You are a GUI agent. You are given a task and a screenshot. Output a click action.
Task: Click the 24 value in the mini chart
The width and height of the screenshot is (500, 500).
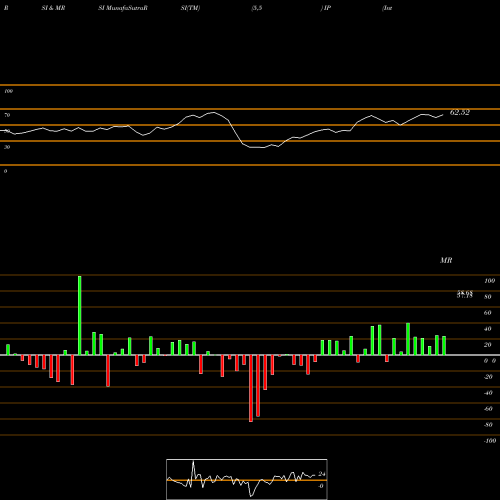click(322, 474)
